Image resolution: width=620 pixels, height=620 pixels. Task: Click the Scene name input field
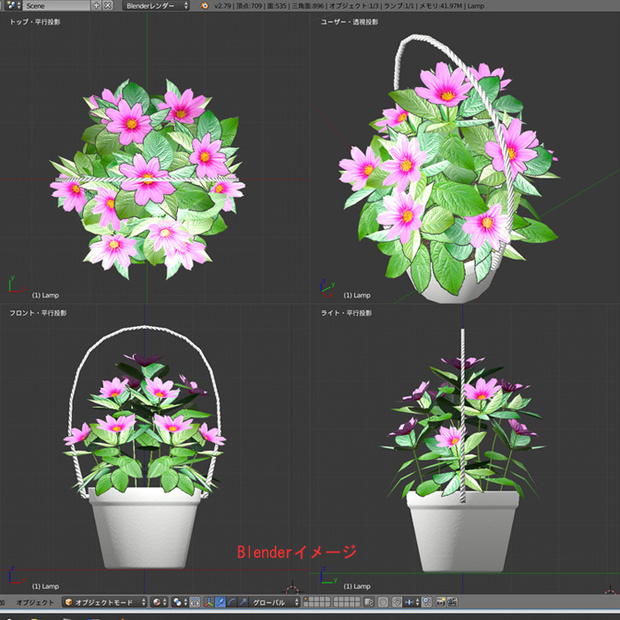(57, 6)
